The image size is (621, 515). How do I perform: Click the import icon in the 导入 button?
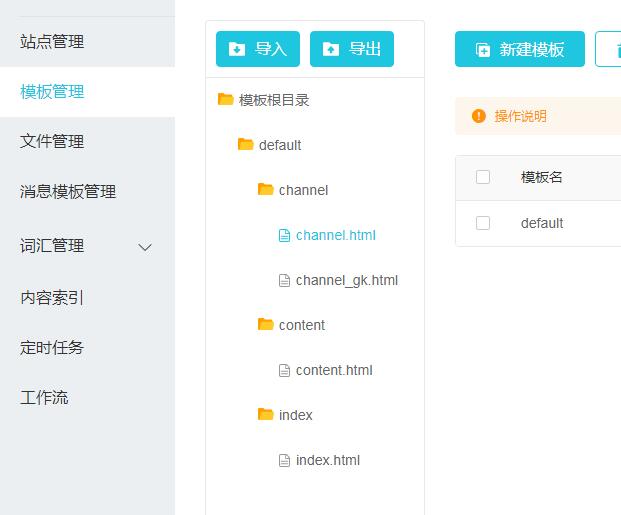tap(237, 49)
